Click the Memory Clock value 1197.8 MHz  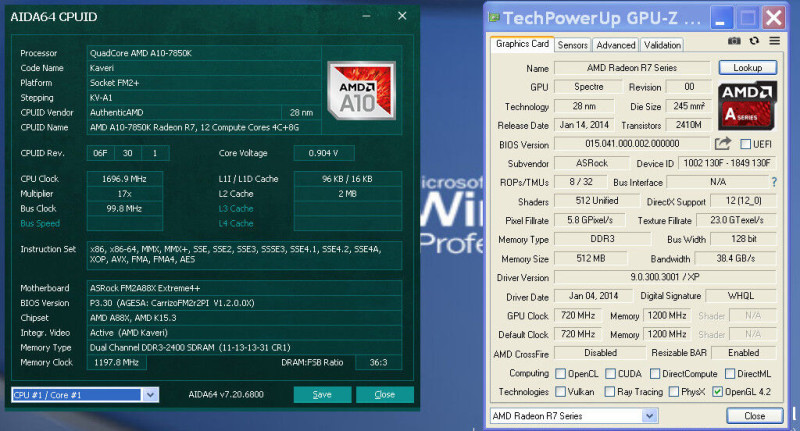116,363
